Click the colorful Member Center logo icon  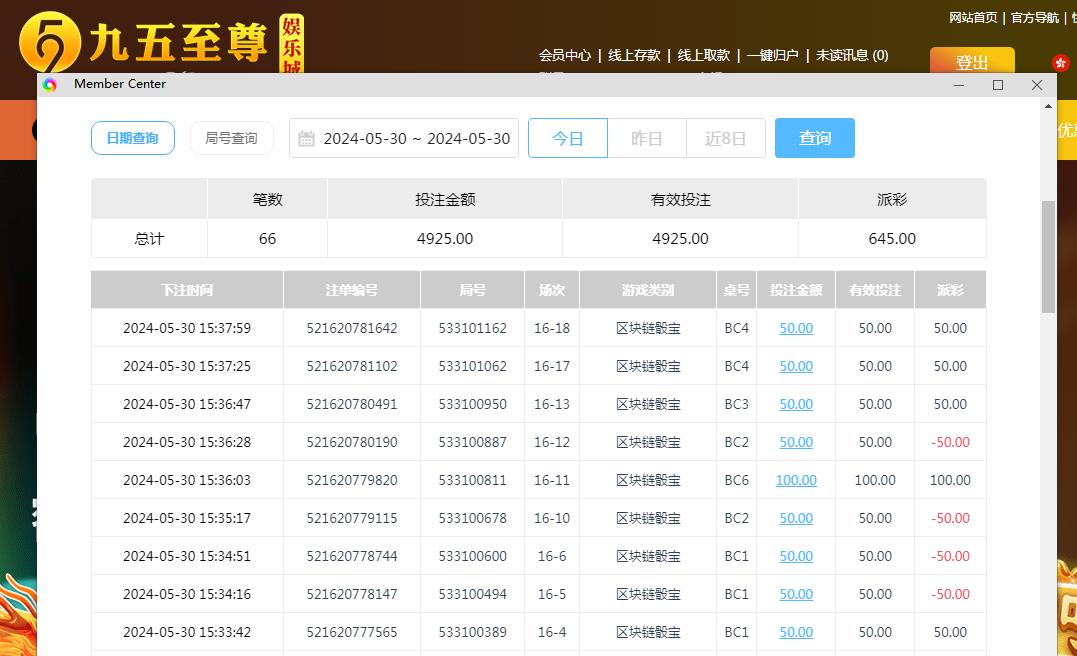[51, 85]
